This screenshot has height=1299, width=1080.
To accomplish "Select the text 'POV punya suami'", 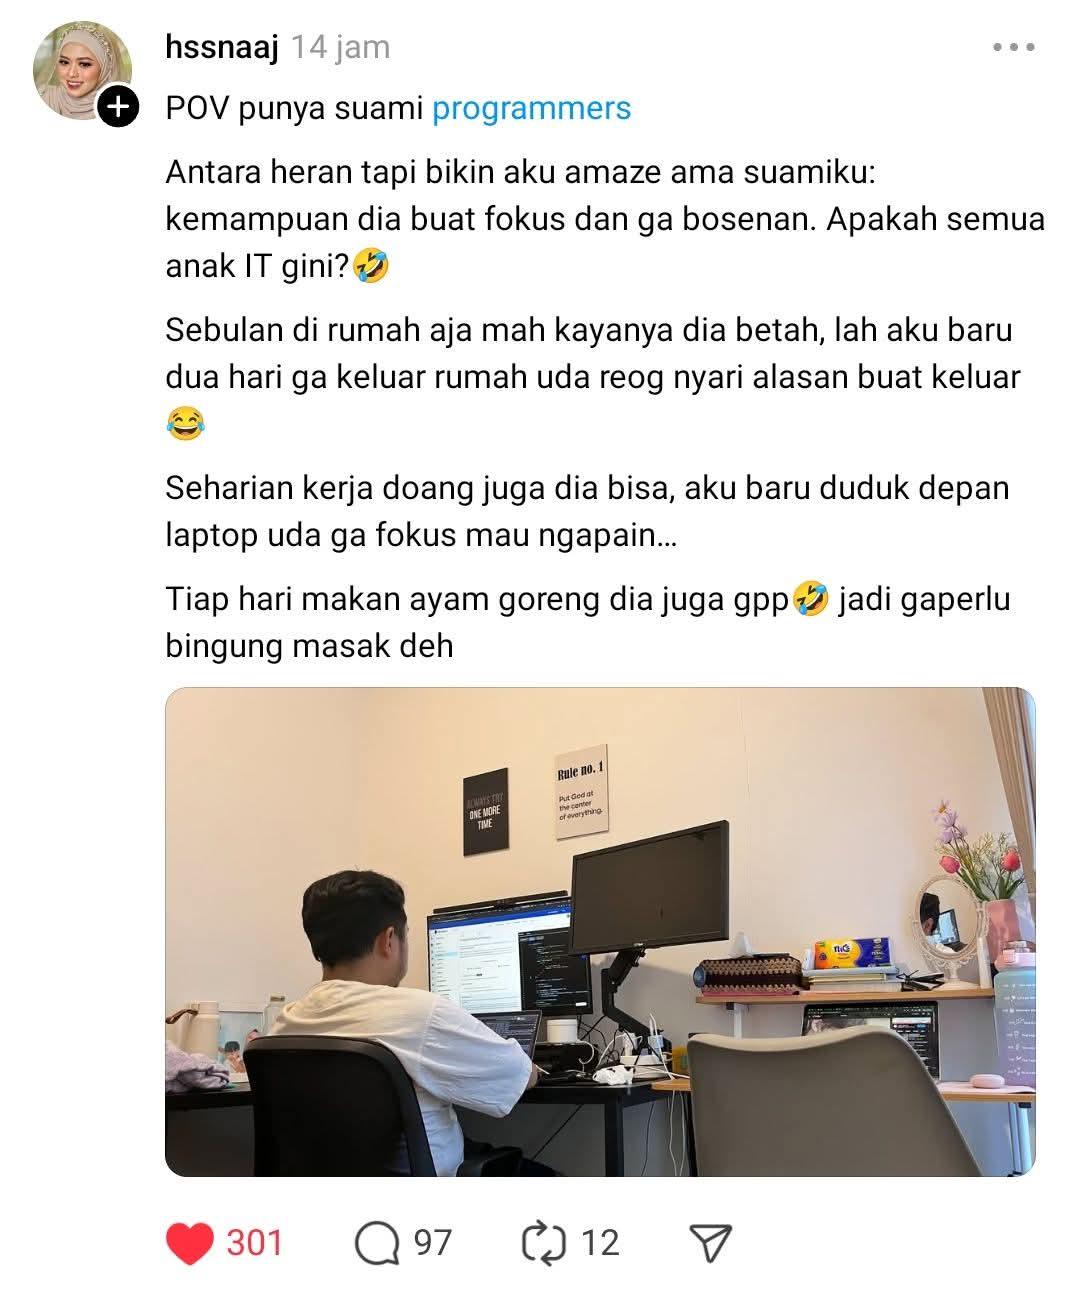I will click(x=295, y=108).
